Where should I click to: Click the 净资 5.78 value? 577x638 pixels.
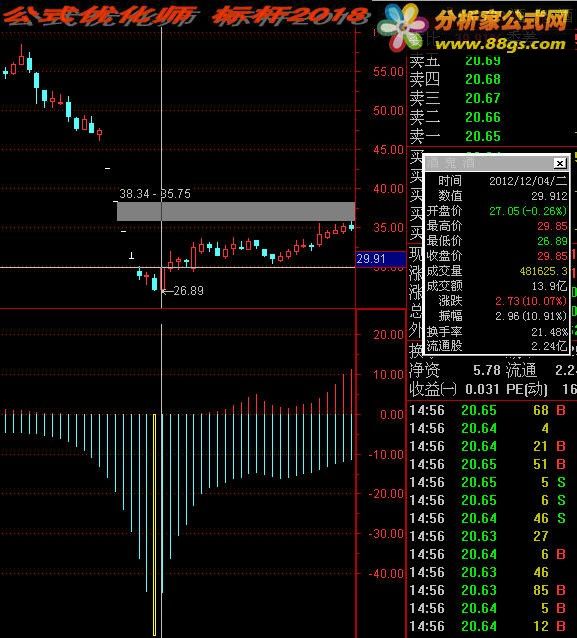487,371
